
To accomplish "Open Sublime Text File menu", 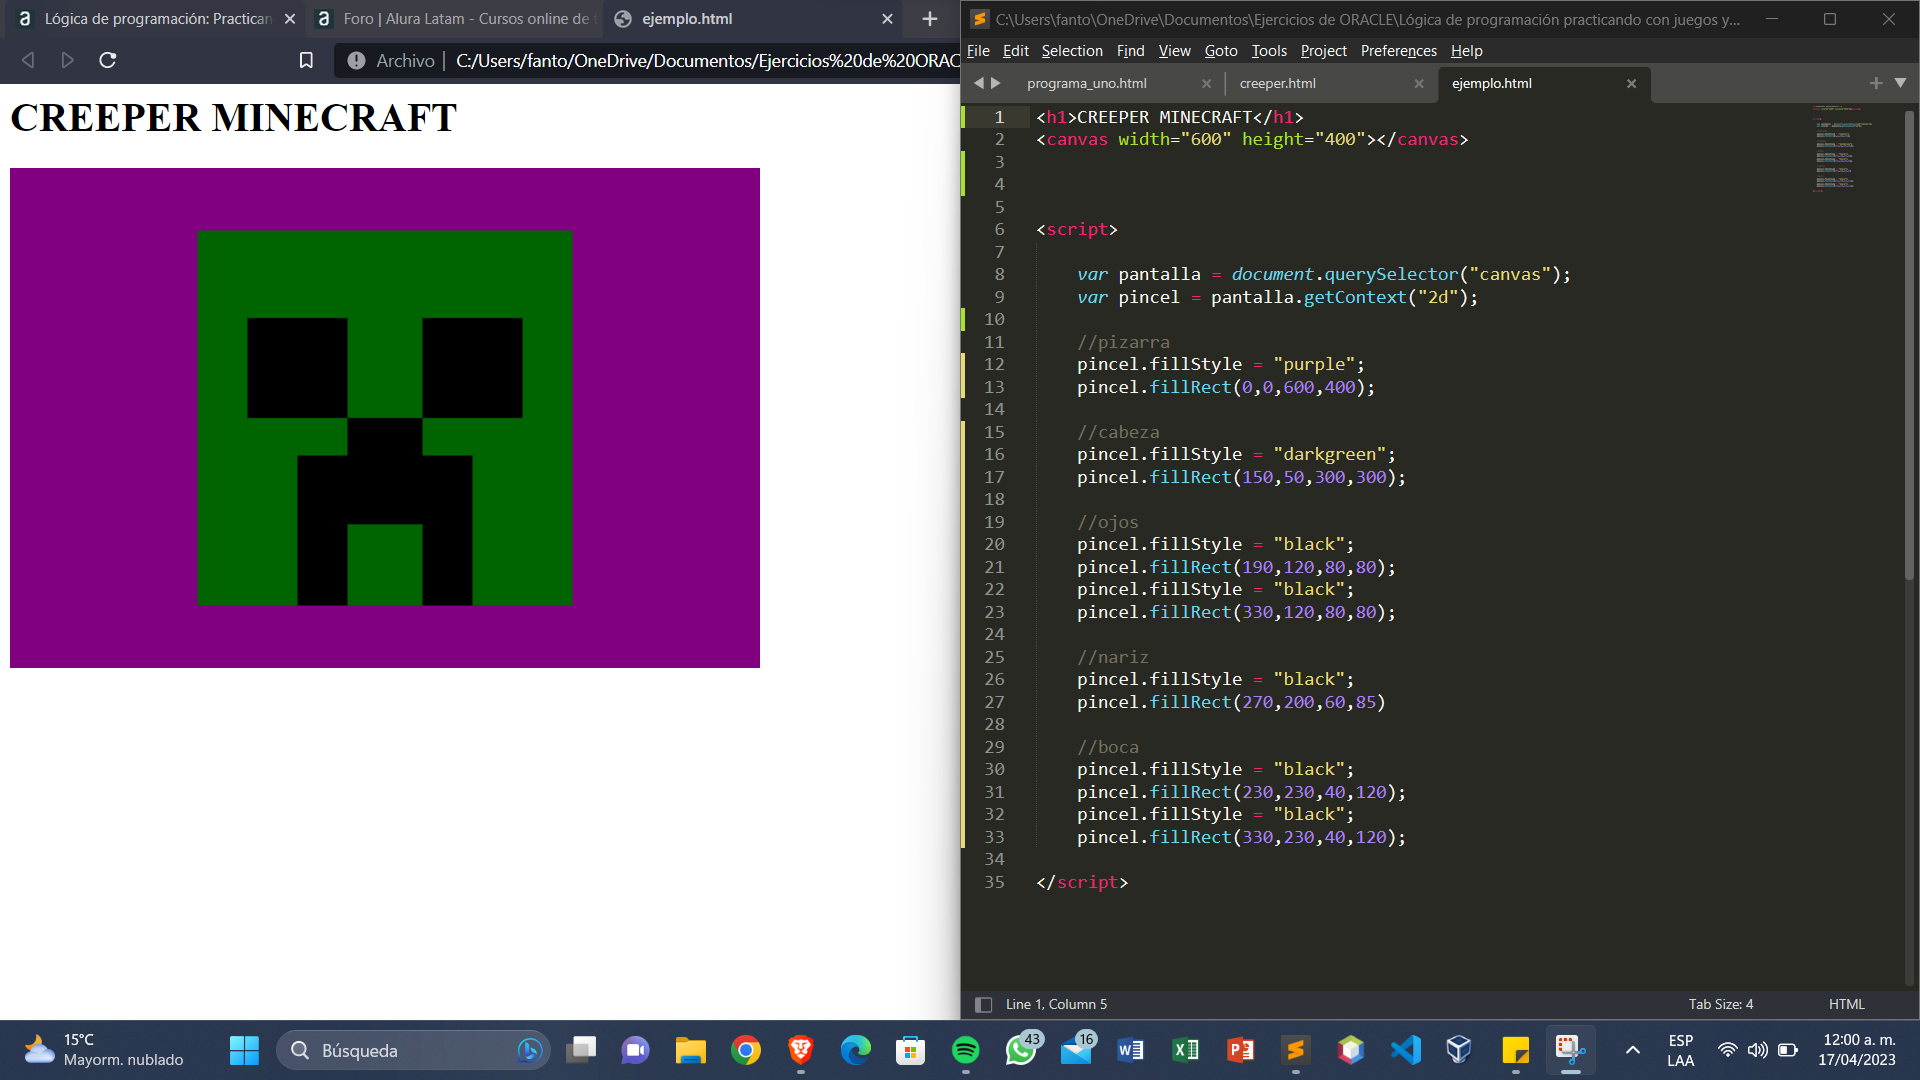I will (x=978, y=51).
